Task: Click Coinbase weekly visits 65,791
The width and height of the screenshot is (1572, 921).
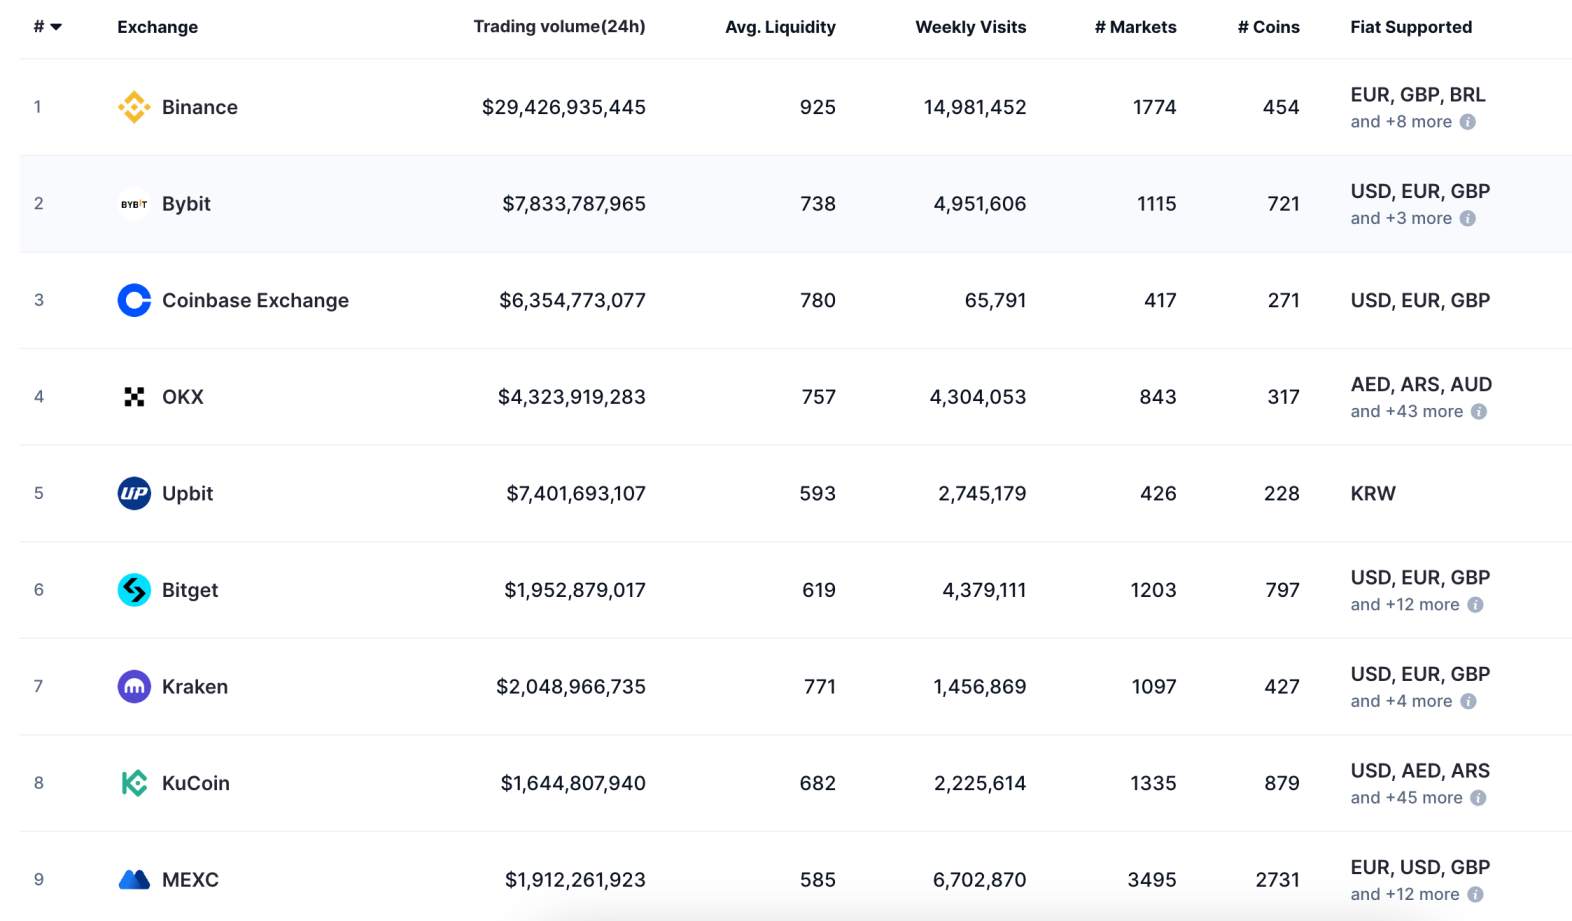Action: click(995, 300)
